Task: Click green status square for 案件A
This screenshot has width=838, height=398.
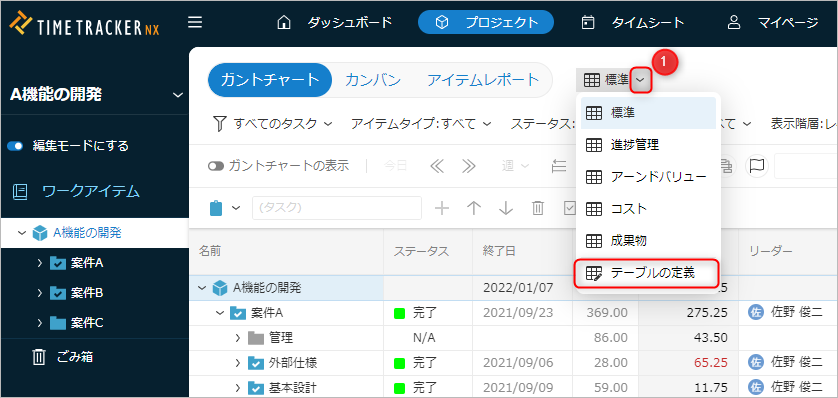Action: point(399,313)
